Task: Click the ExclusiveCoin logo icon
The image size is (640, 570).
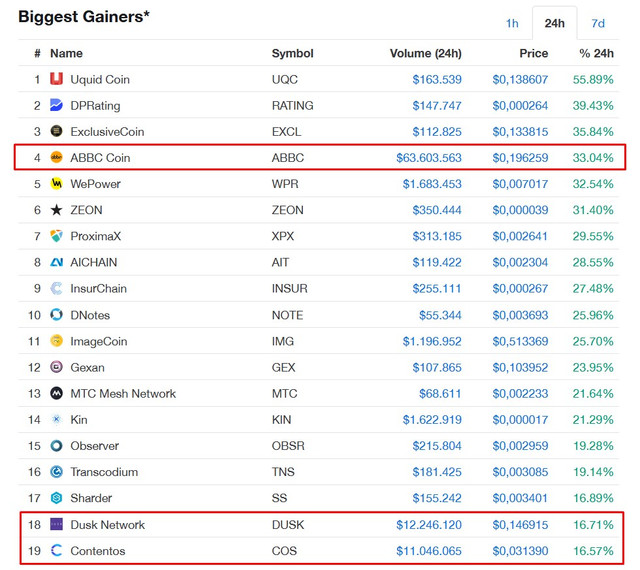Action: [56, 131]
